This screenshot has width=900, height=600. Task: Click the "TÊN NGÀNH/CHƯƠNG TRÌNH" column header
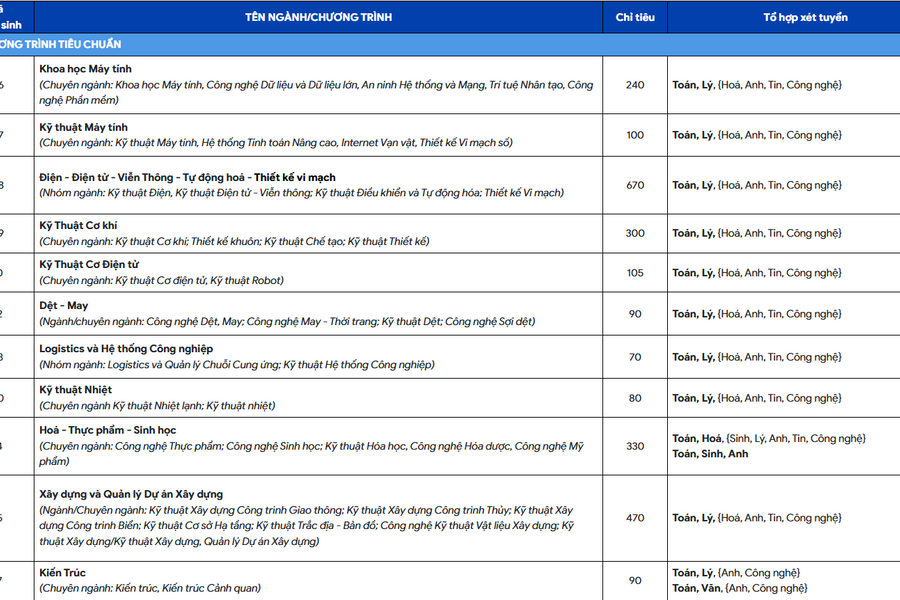[x=318, y=17]
